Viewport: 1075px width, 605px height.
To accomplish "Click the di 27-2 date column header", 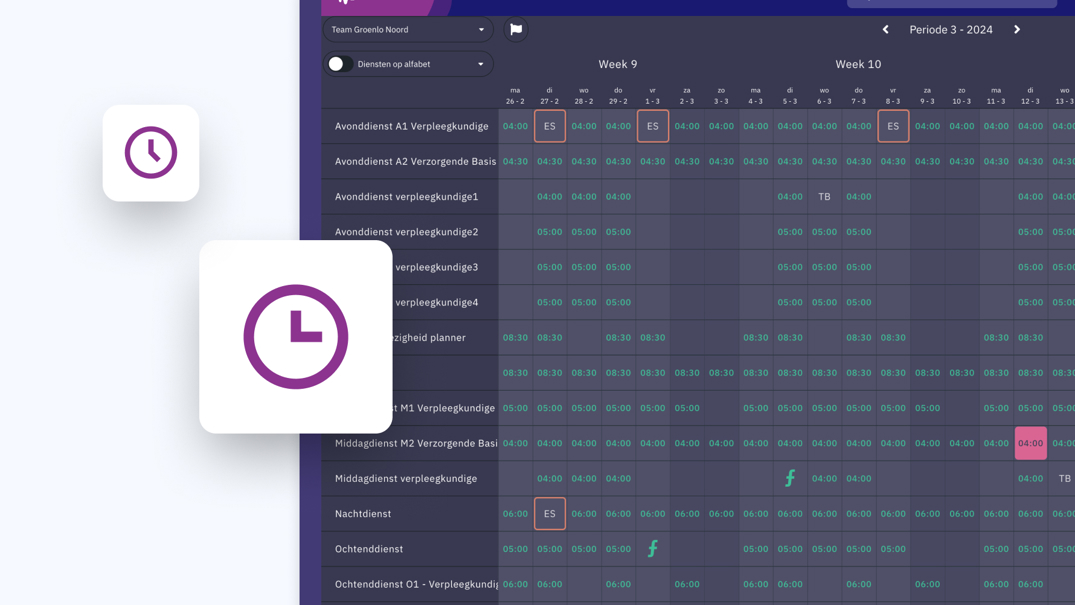I will (550, 96).
